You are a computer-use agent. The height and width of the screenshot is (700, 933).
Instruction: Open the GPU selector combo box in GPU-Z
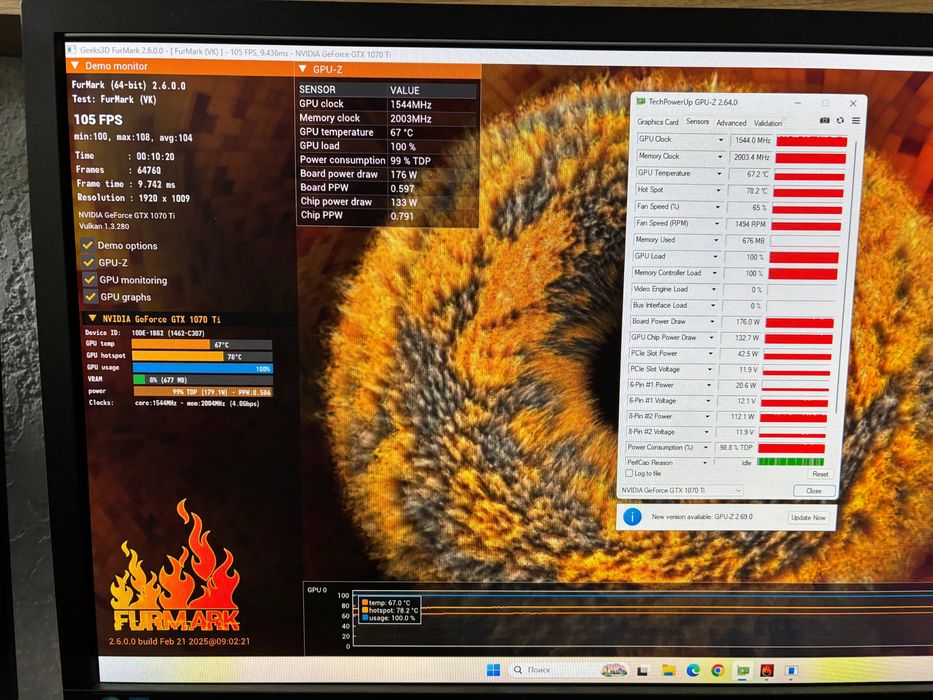(681, 490)
